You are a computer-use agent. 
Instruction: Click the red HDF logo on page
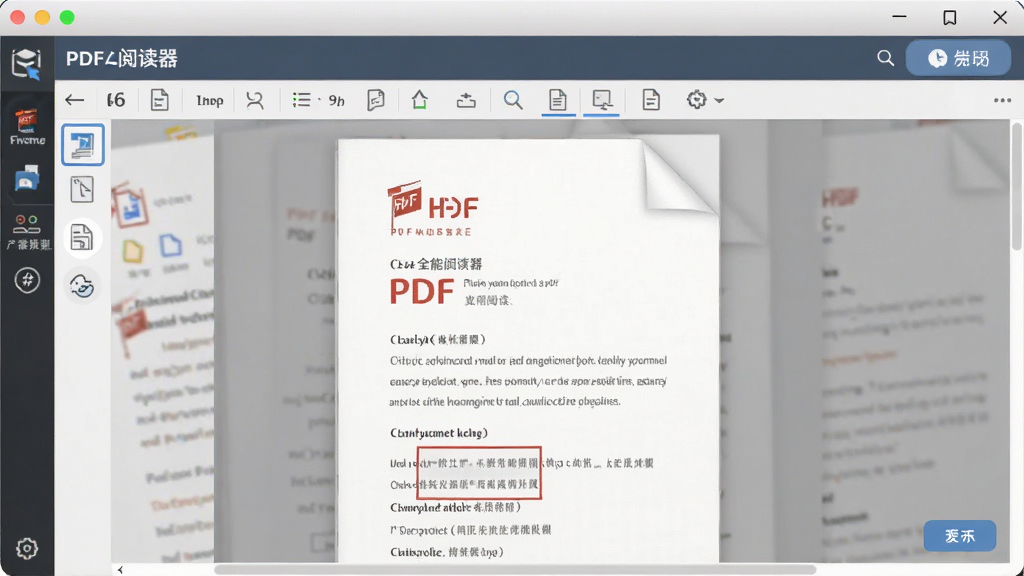click(433, 208)
